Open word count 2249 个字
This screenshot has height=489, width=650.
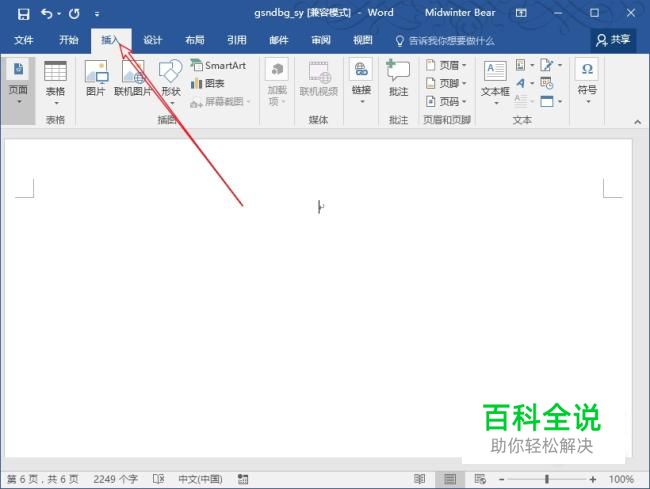(x=115, y=479)
